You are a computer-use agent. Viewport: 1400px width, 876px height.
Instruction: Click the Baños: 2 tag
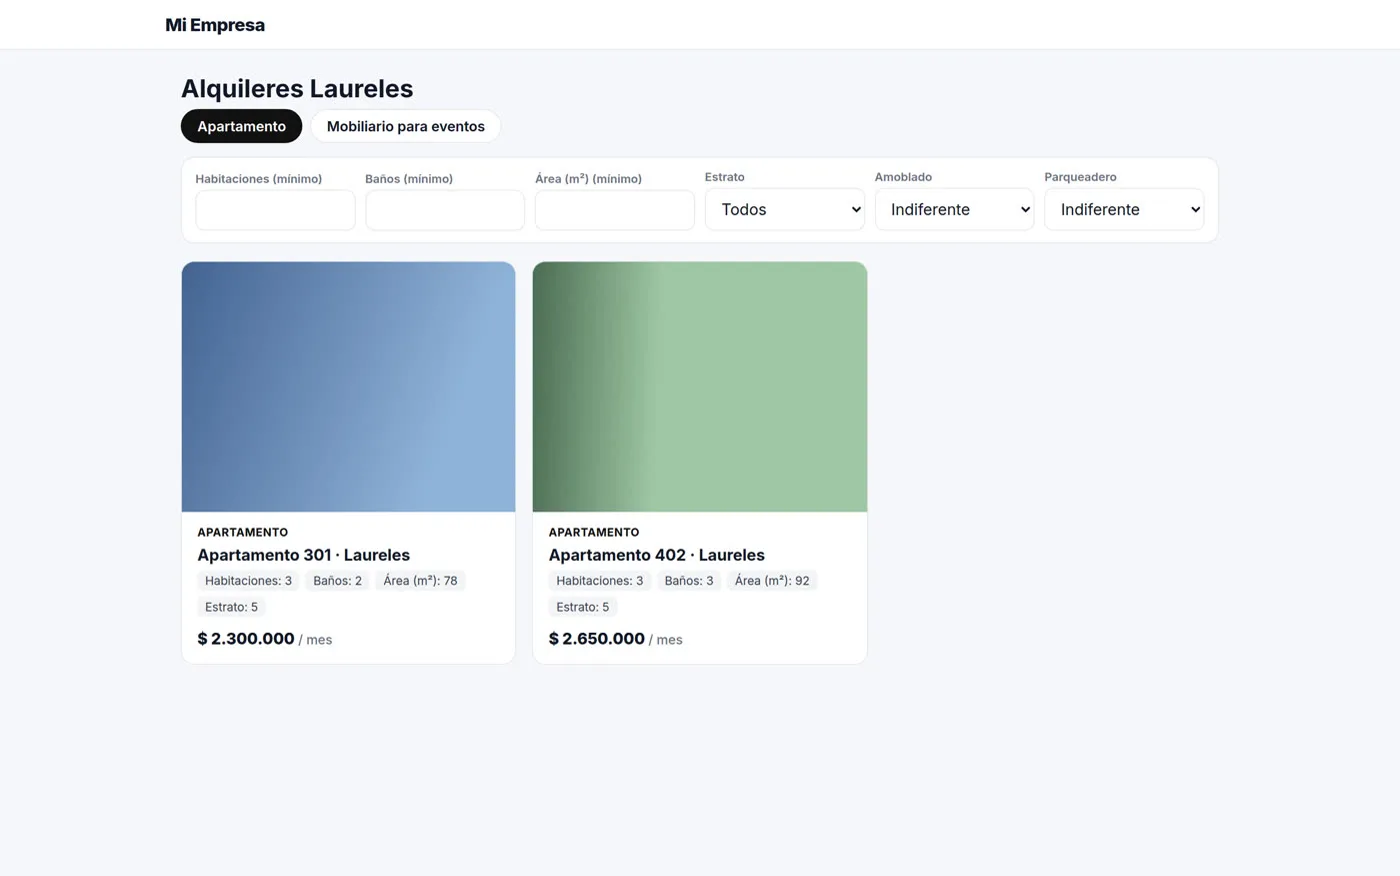tap(337, 581)
